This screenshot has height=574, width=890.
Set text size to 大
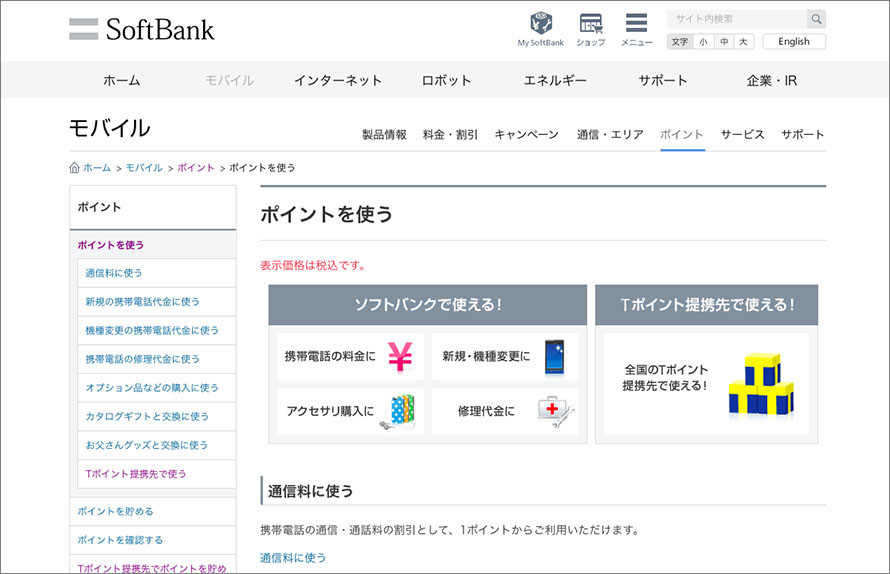[743, 41]
